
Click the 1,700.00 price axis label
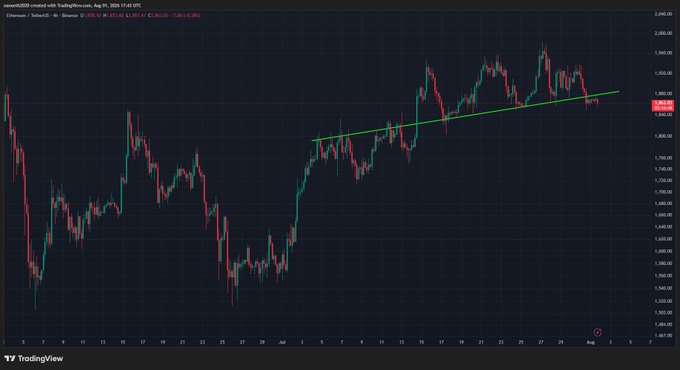pos(663,192)
